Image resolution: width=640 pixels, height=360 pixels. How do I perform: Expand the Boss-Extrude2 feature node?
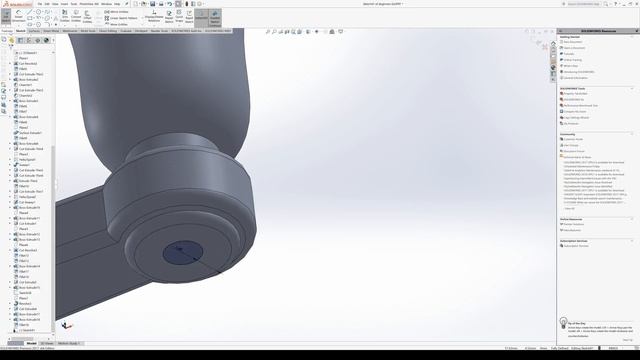coord(10,80)
